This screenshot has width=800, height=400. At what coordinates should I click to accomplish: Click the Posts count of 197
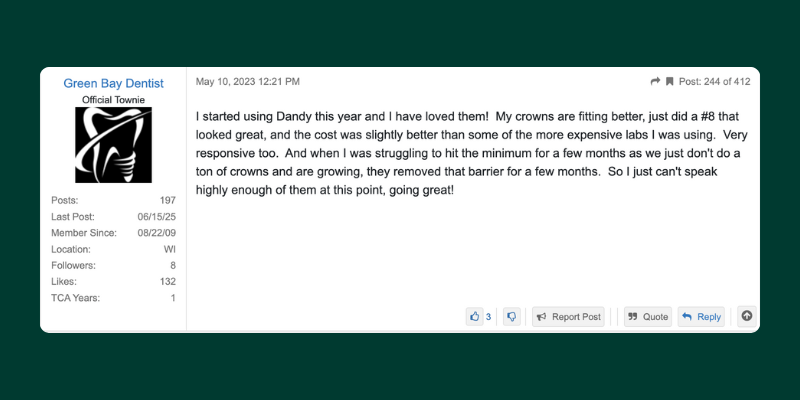[x=167, y=200]
